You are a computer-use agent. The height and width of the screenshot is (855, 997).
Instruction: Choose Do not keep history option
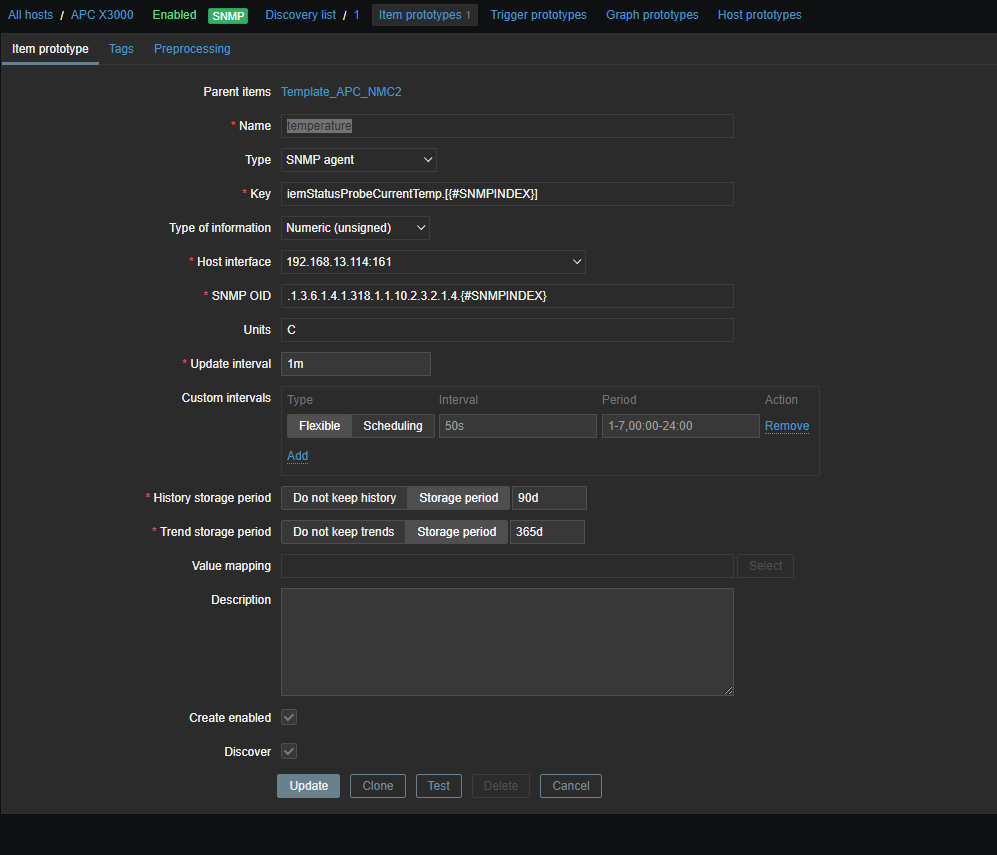(344, 498)
